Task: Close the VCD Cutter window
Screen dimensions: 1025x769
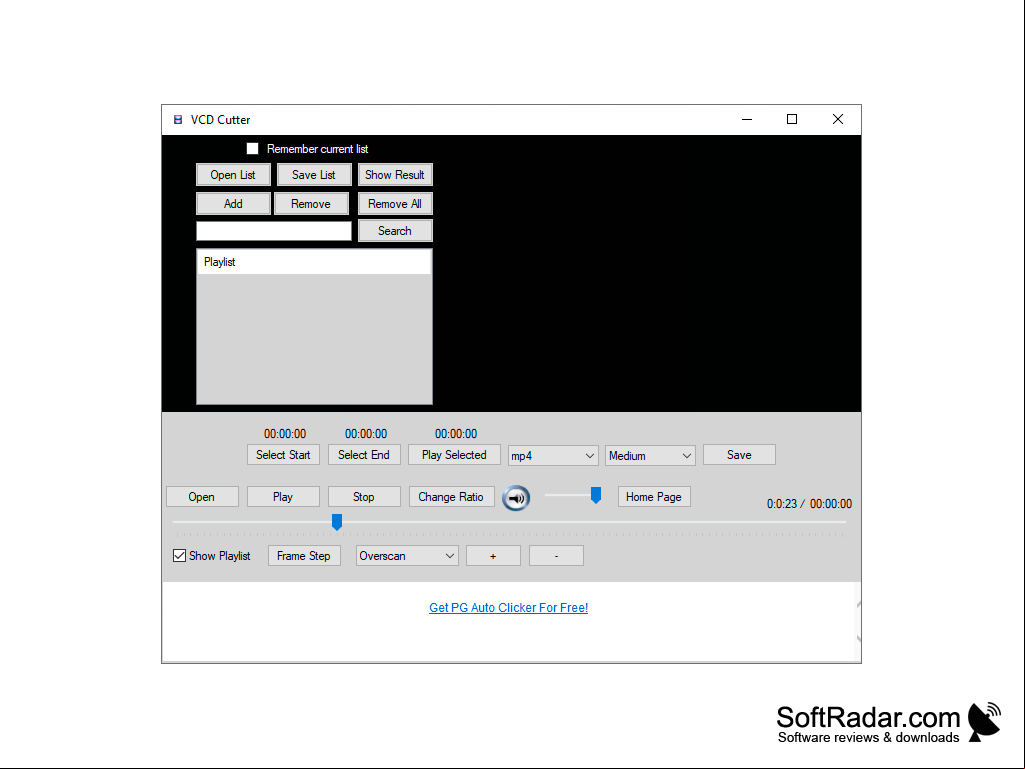Action: [837, 119]
